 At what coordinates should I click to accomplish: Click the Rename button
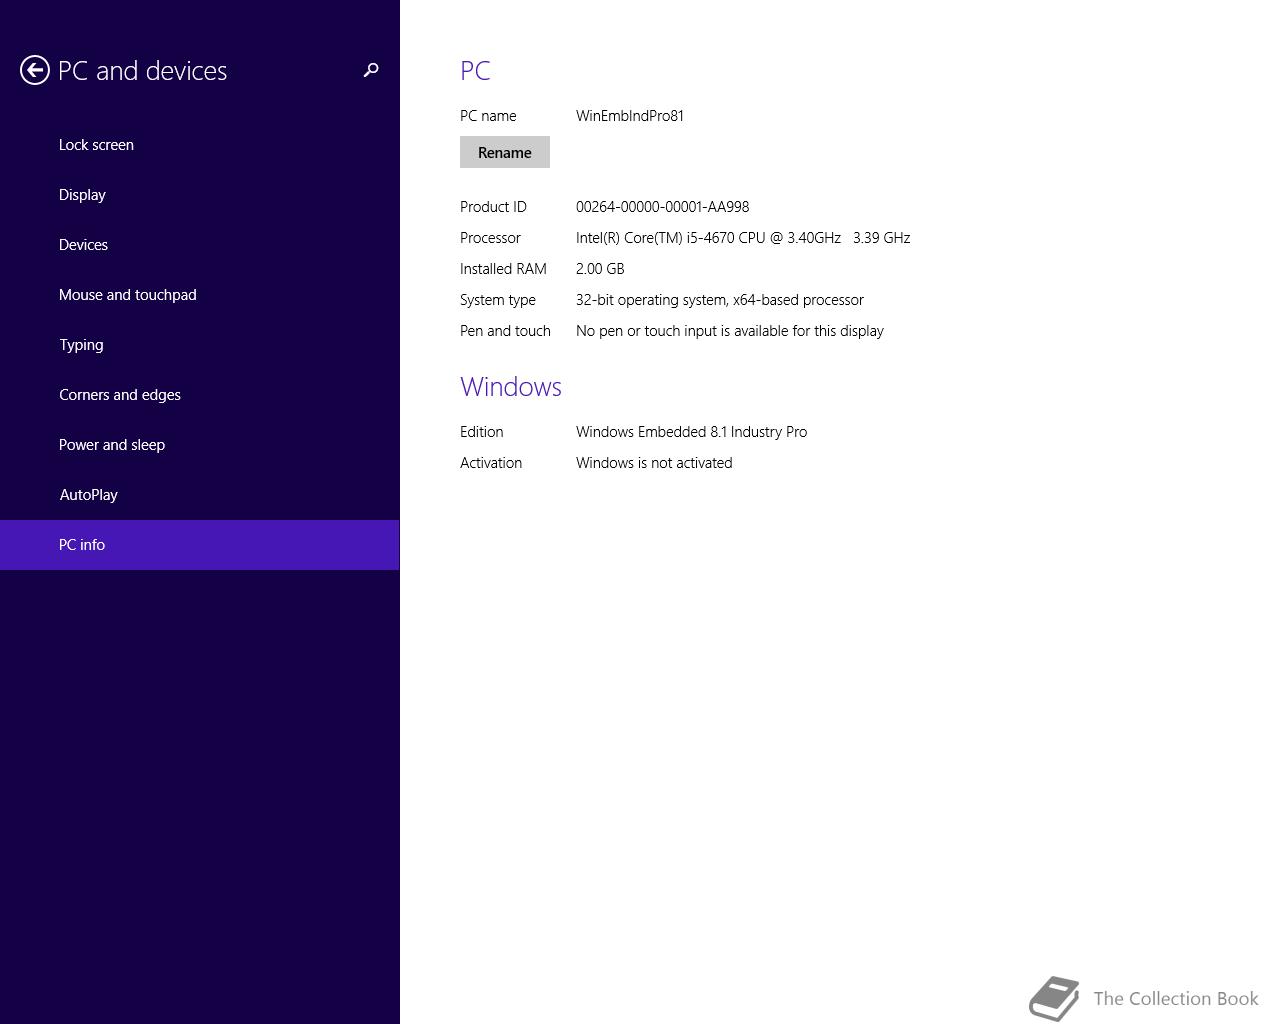point(505,152)
